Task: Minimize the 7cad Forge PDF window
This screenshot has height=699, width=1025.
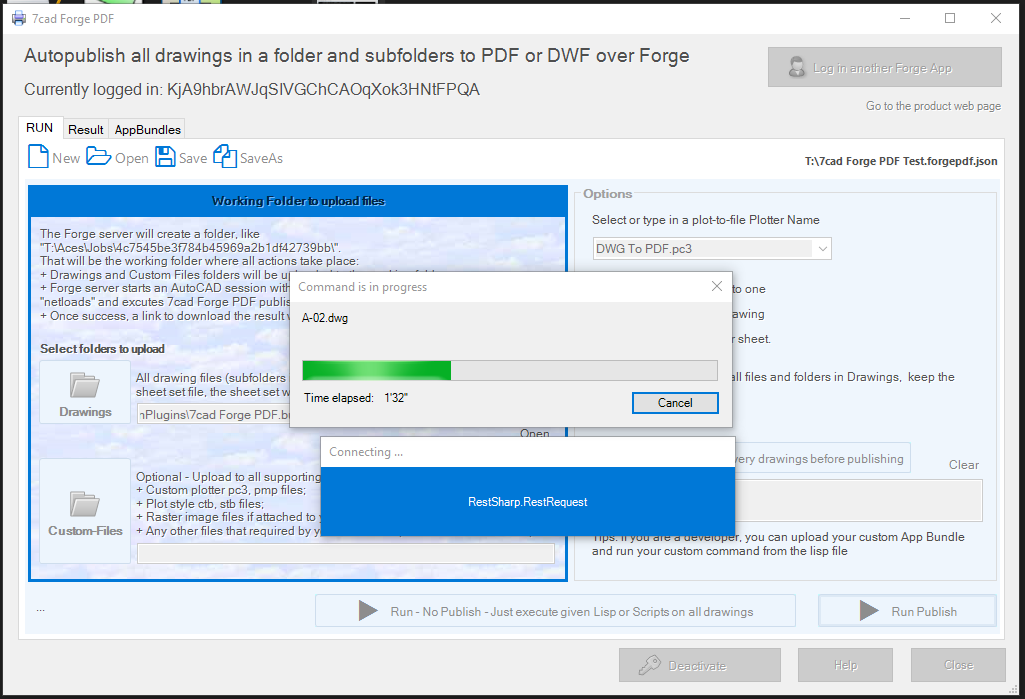Action: point(905,18)
